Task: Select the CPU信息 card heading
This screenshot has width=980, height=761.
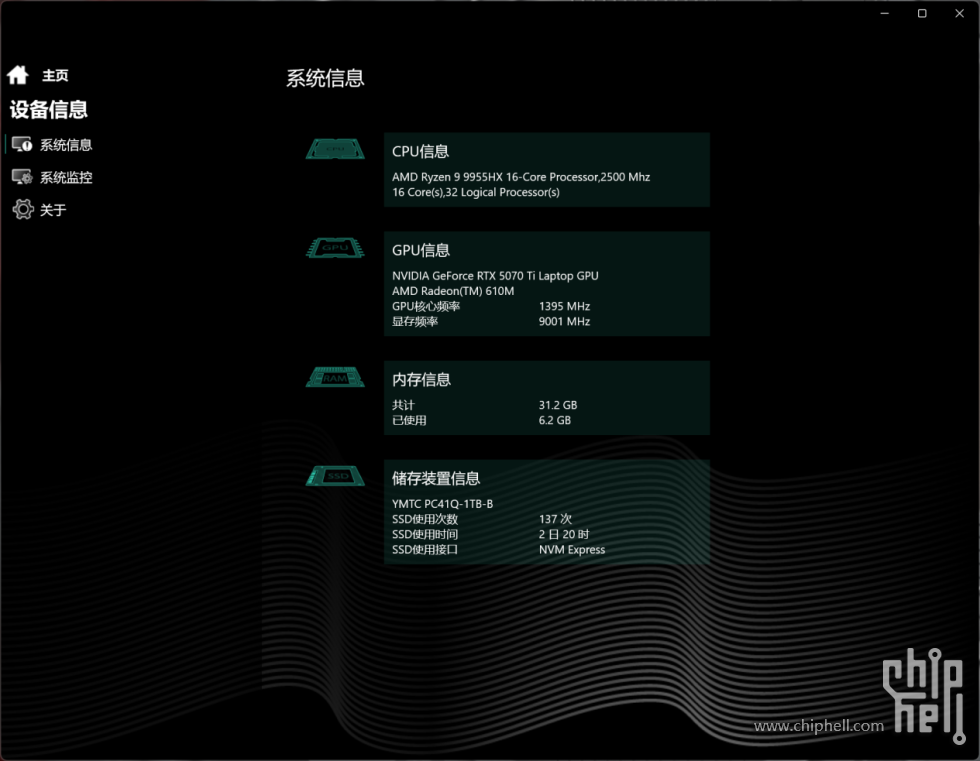Action: 420,151
